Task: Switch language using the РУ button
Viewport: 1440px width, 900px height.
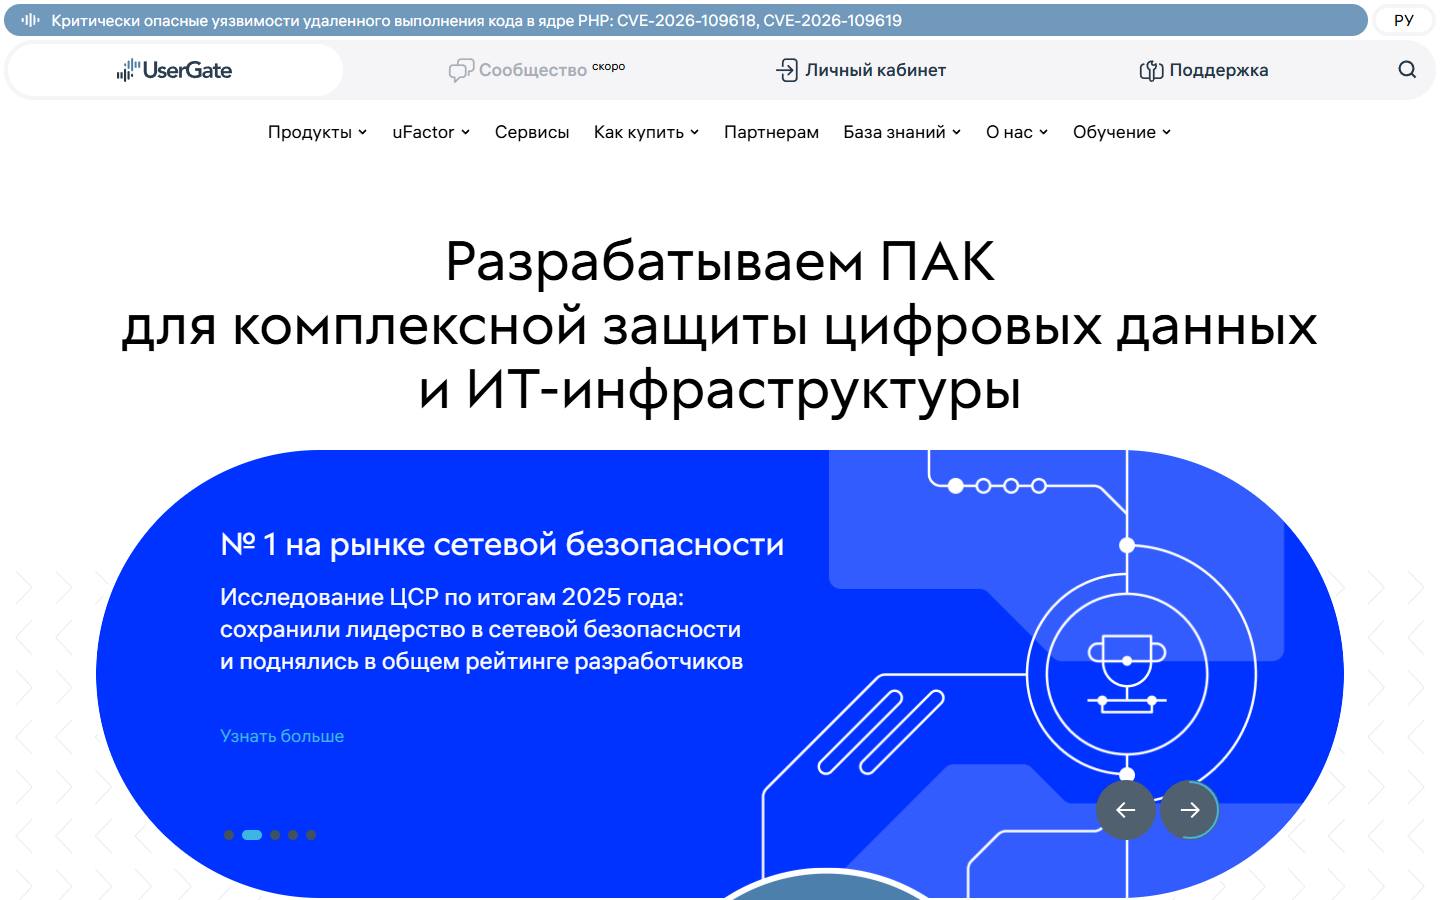Action: tap(1404, 20)
